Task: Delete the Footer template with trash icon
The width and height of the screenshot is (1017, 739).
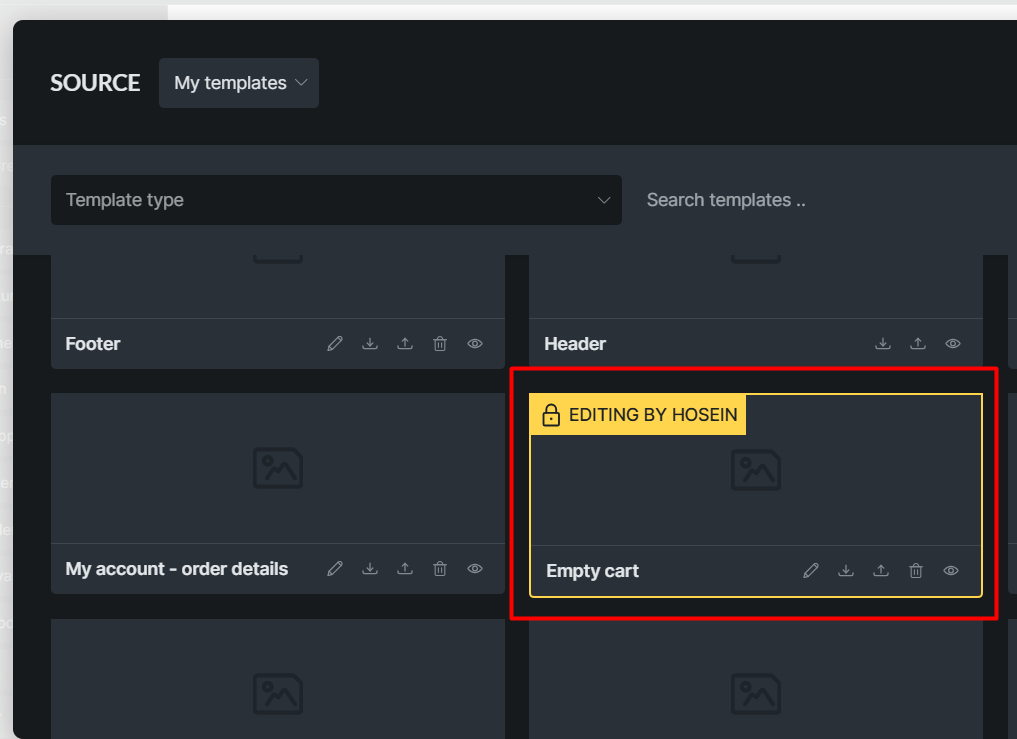Action: tap(440, 344)
